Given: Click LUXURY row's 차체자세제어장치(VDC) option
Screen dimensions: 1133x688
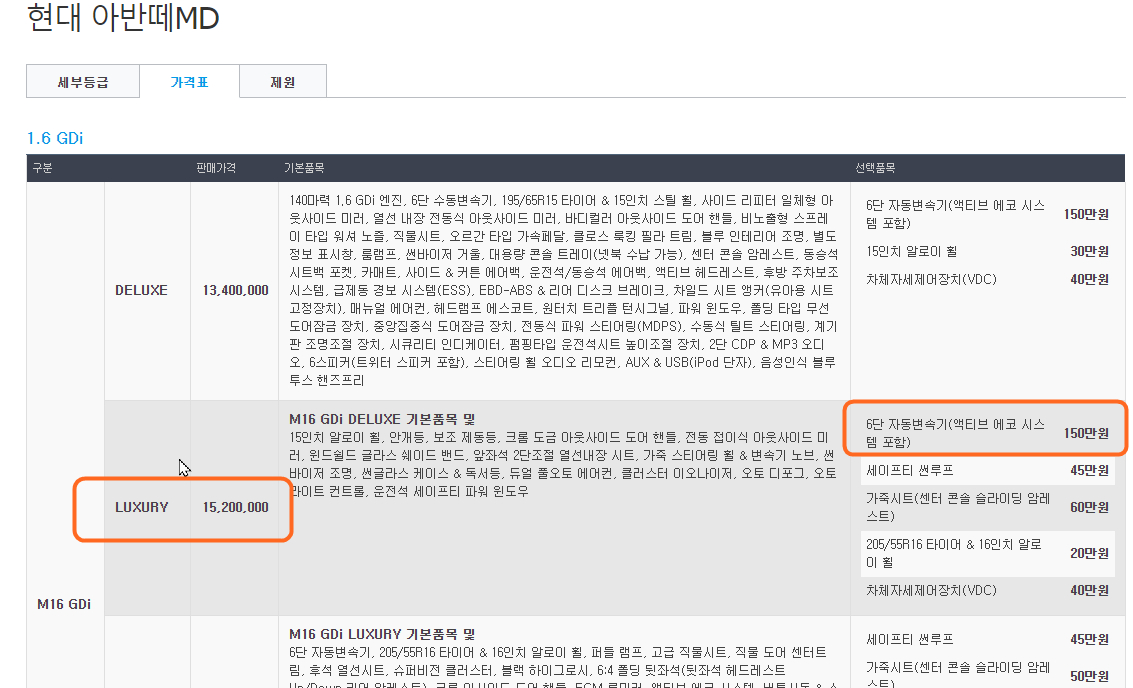Looking at the screenshot, I should pyautogui.click(x=931, y=590).
